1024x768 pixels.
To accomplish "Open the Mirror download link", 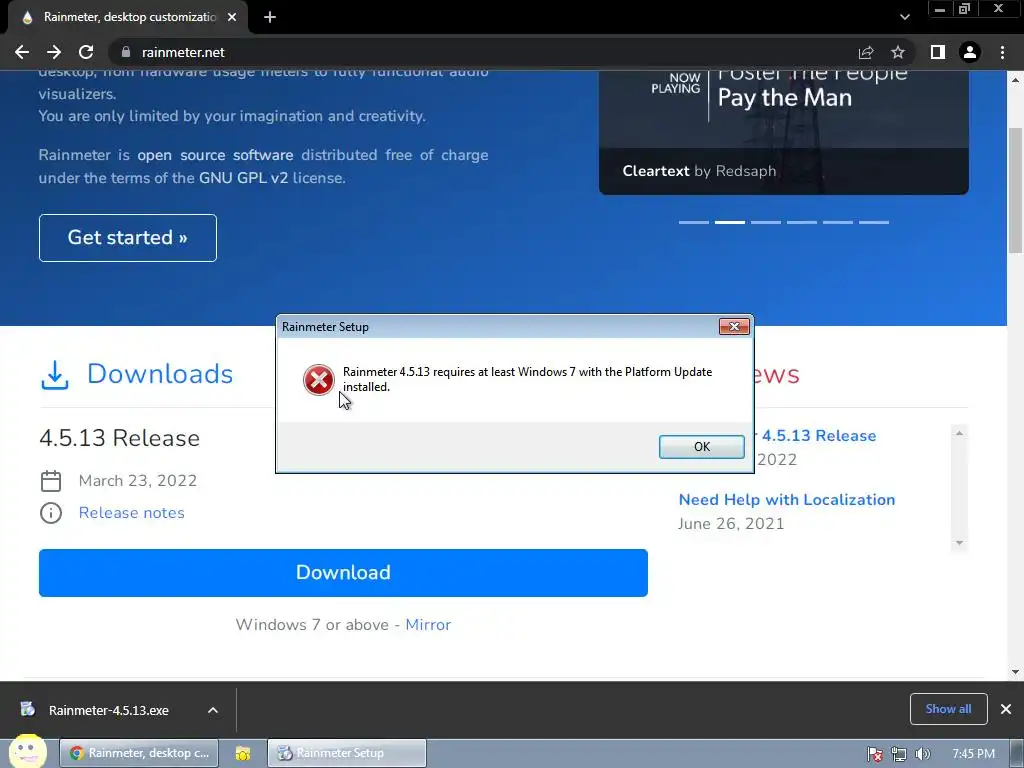I will click(428, 624).
